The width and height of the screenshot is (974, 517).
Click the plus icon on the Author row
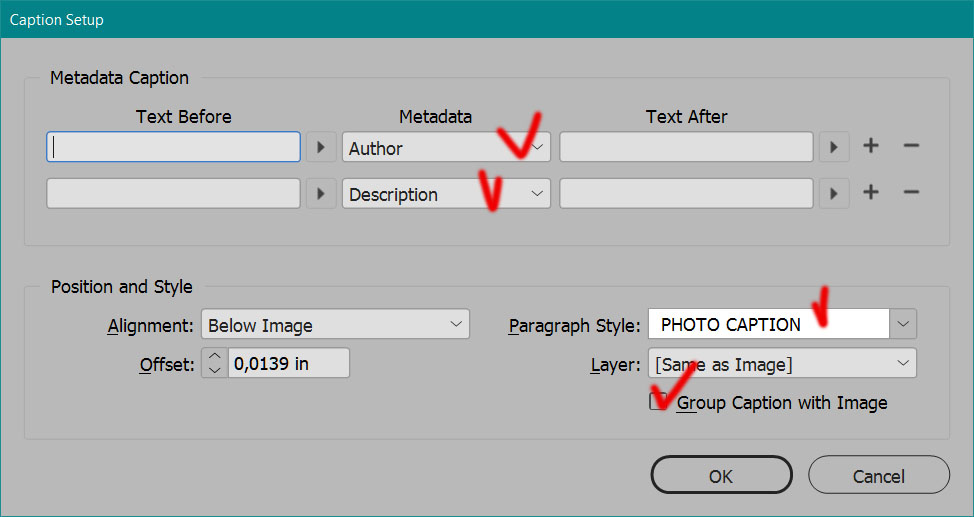(871, 147)
